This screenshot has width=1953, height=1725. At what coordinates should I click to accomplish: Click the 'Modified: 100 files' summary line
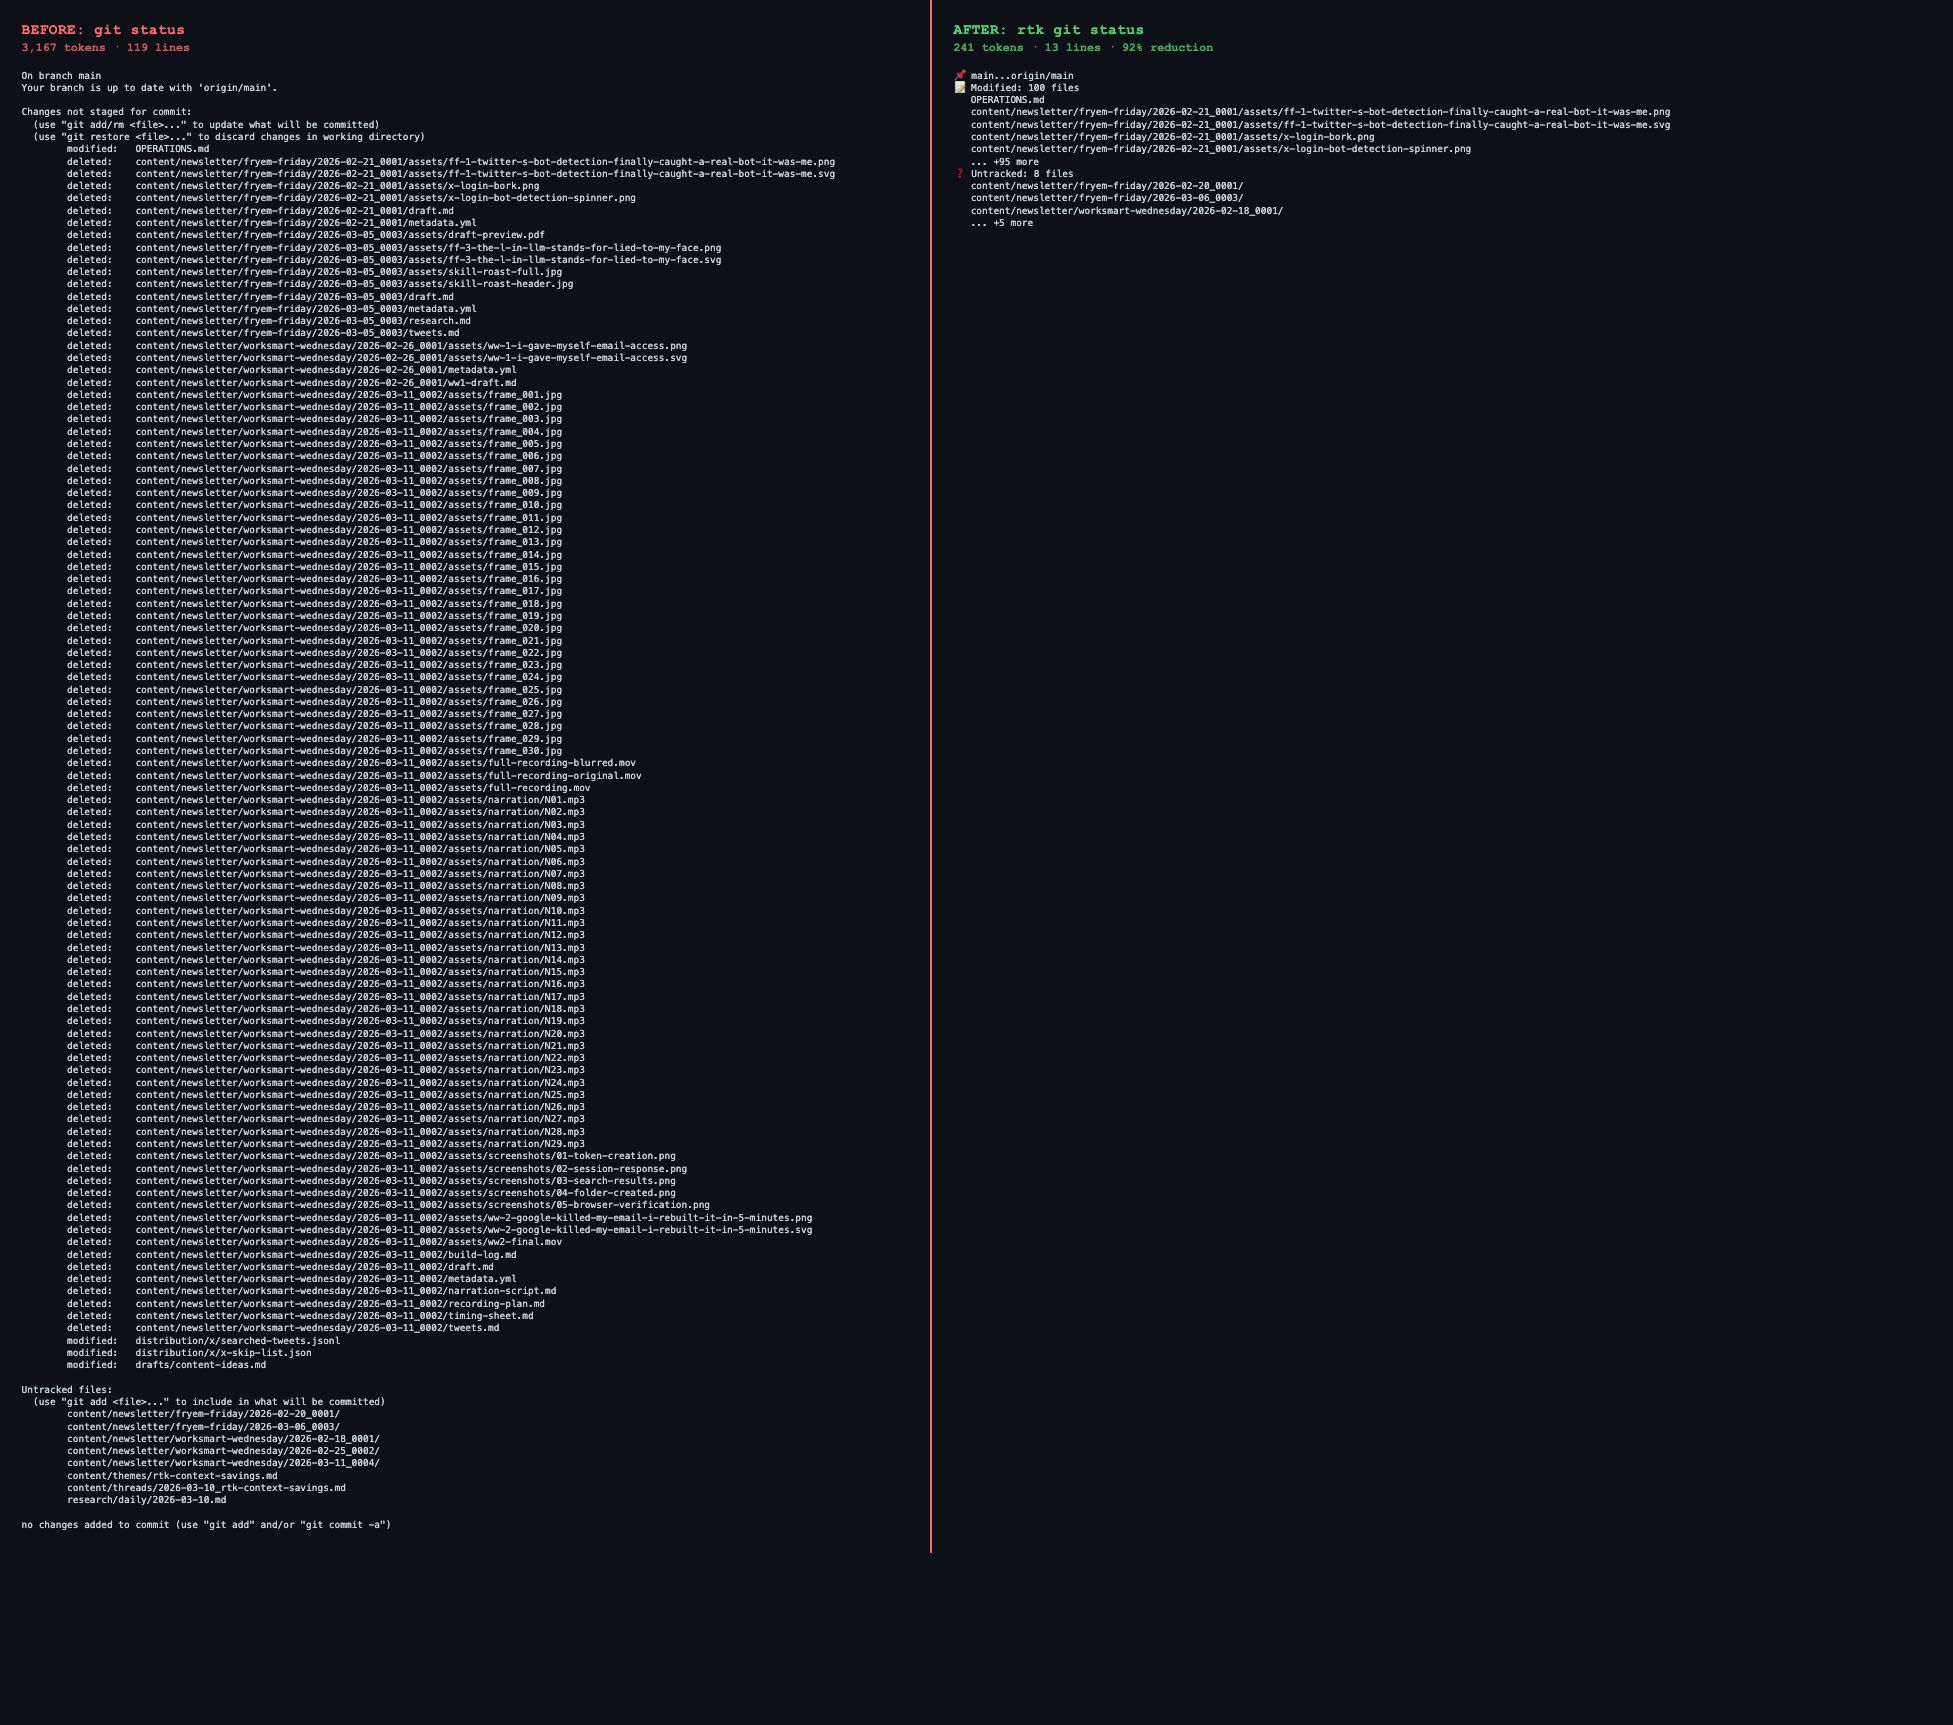point(1024,88)
